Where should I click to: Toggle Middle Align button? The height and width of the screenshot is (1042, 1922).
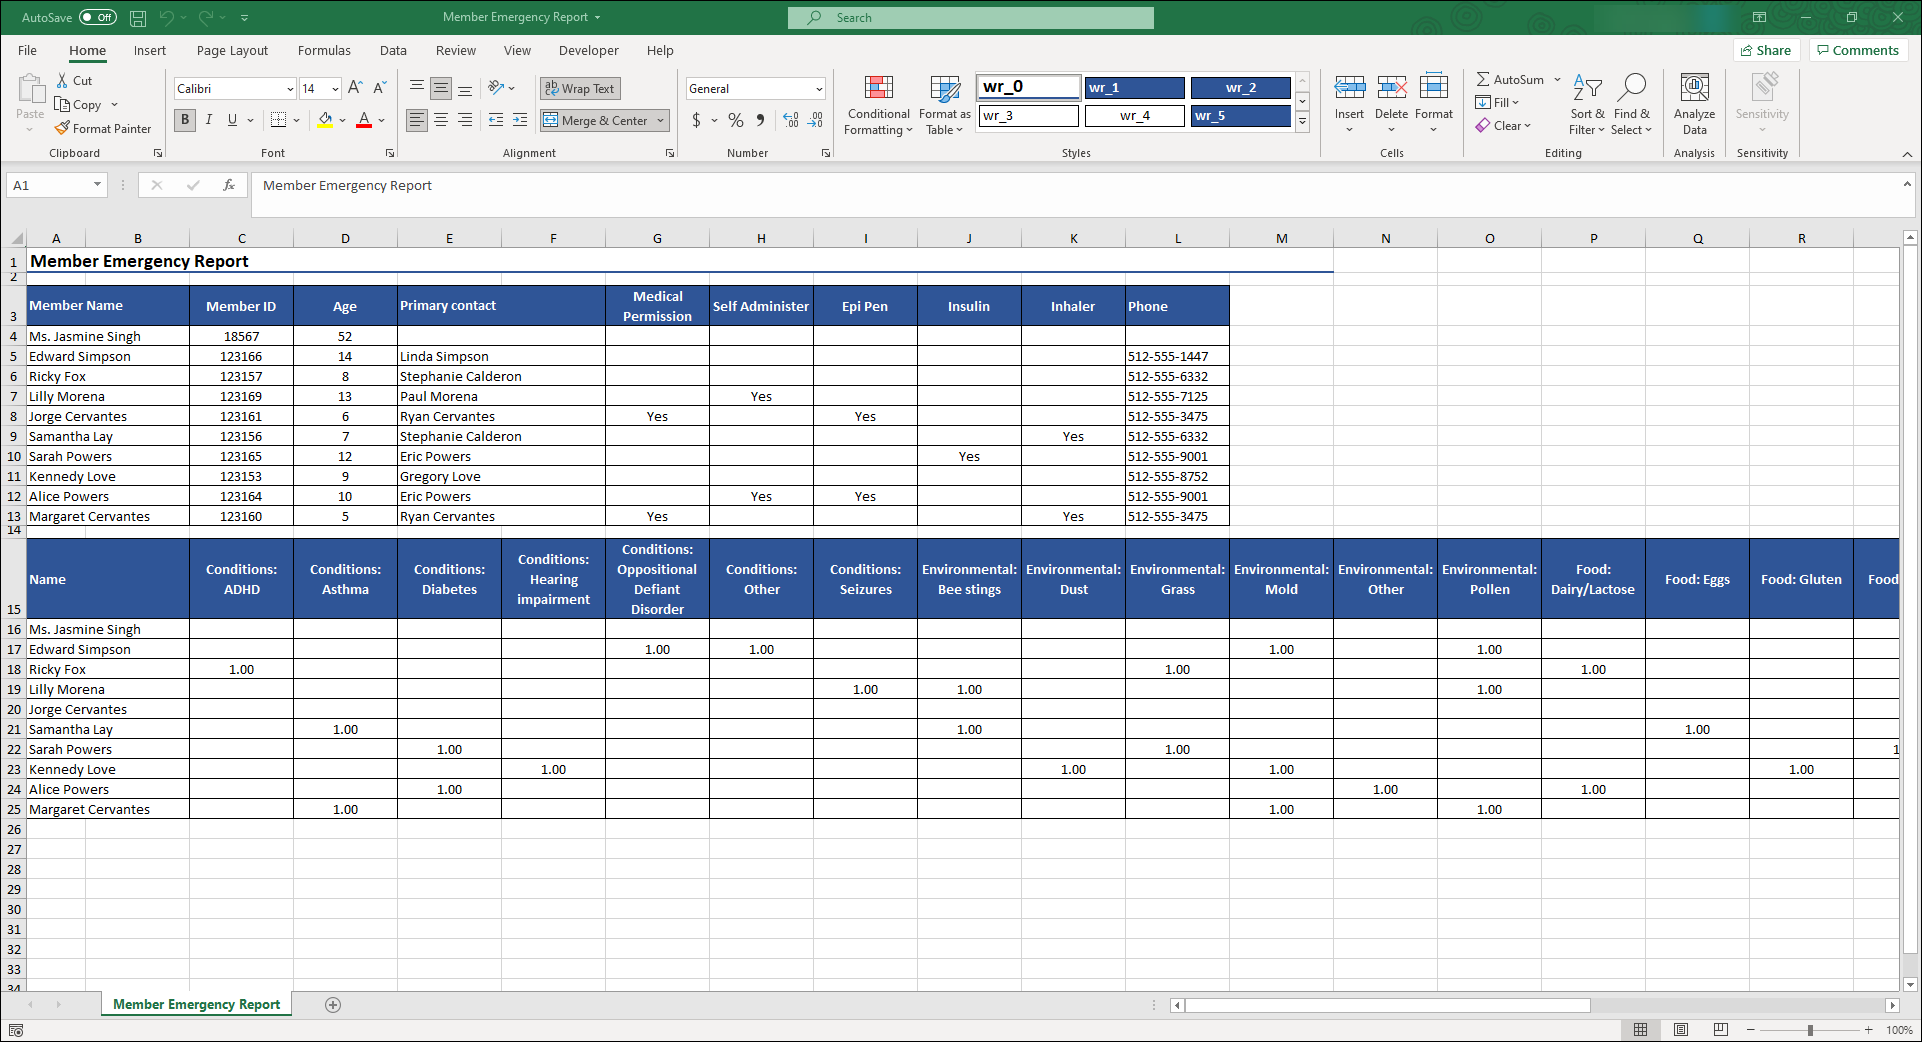[441, 88]
